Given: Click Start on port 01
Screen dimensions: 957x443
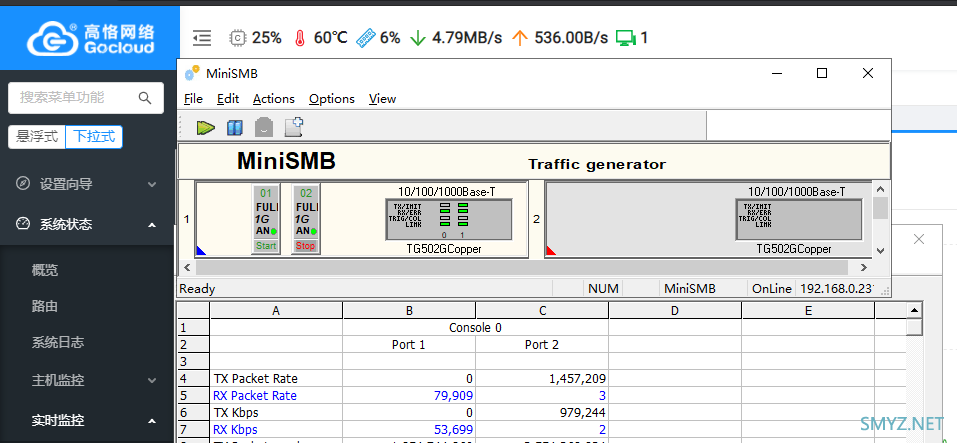Looking at the screenshot, I should click(266, 246).
